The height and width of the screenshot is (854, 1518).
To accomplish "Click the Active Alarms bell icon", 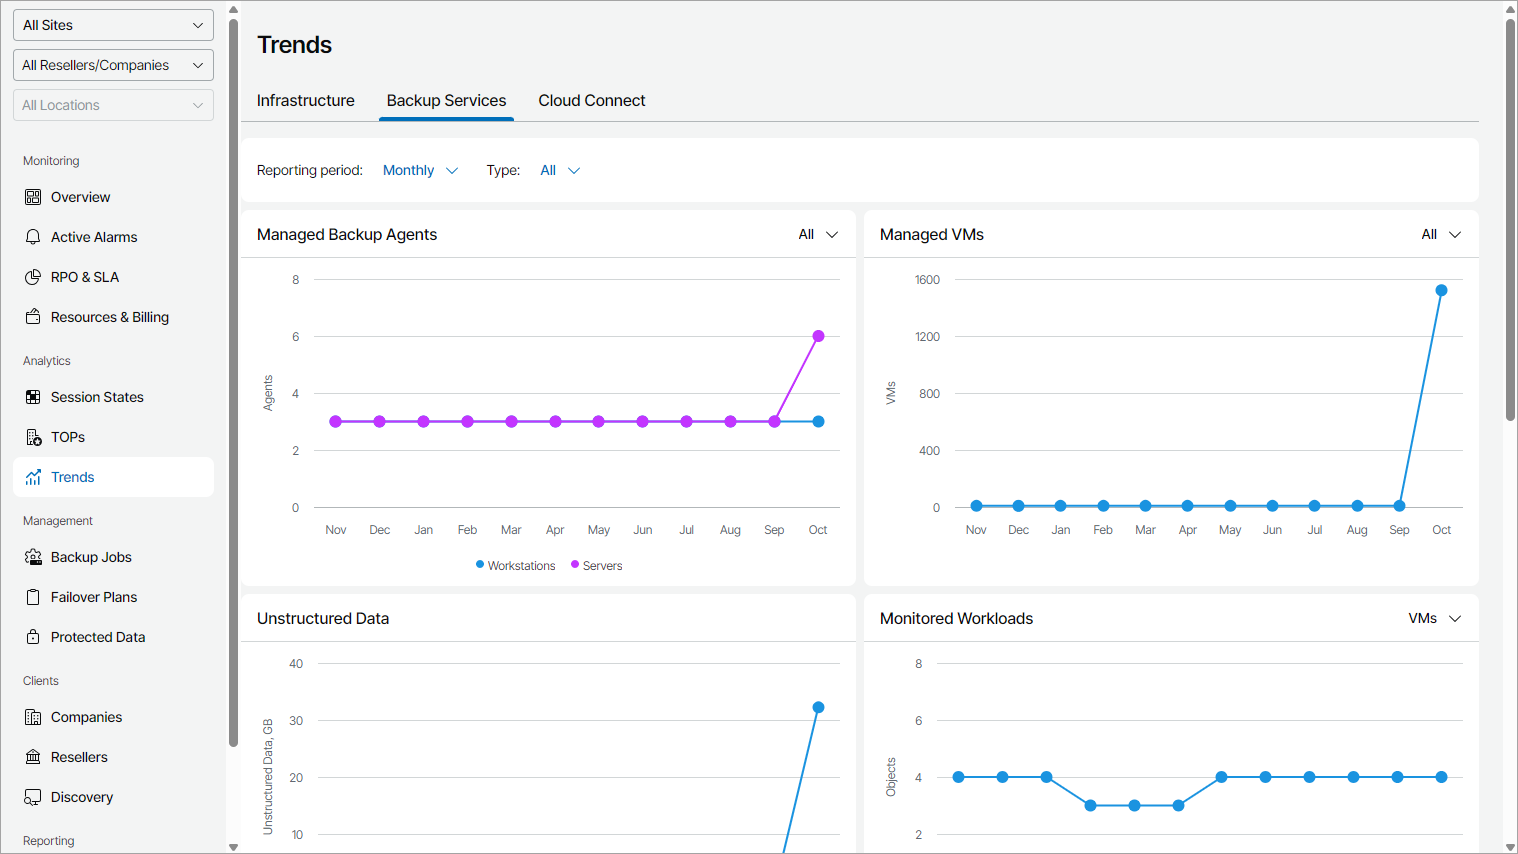I will click(33, 237).
